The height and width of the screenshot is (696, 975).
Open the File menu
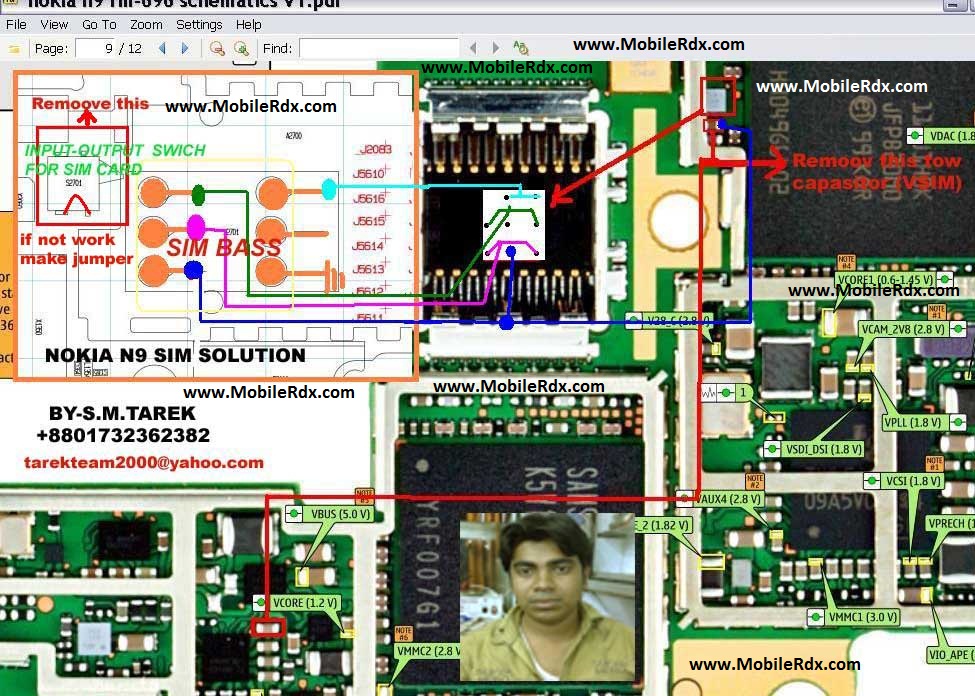pos(16,25)
